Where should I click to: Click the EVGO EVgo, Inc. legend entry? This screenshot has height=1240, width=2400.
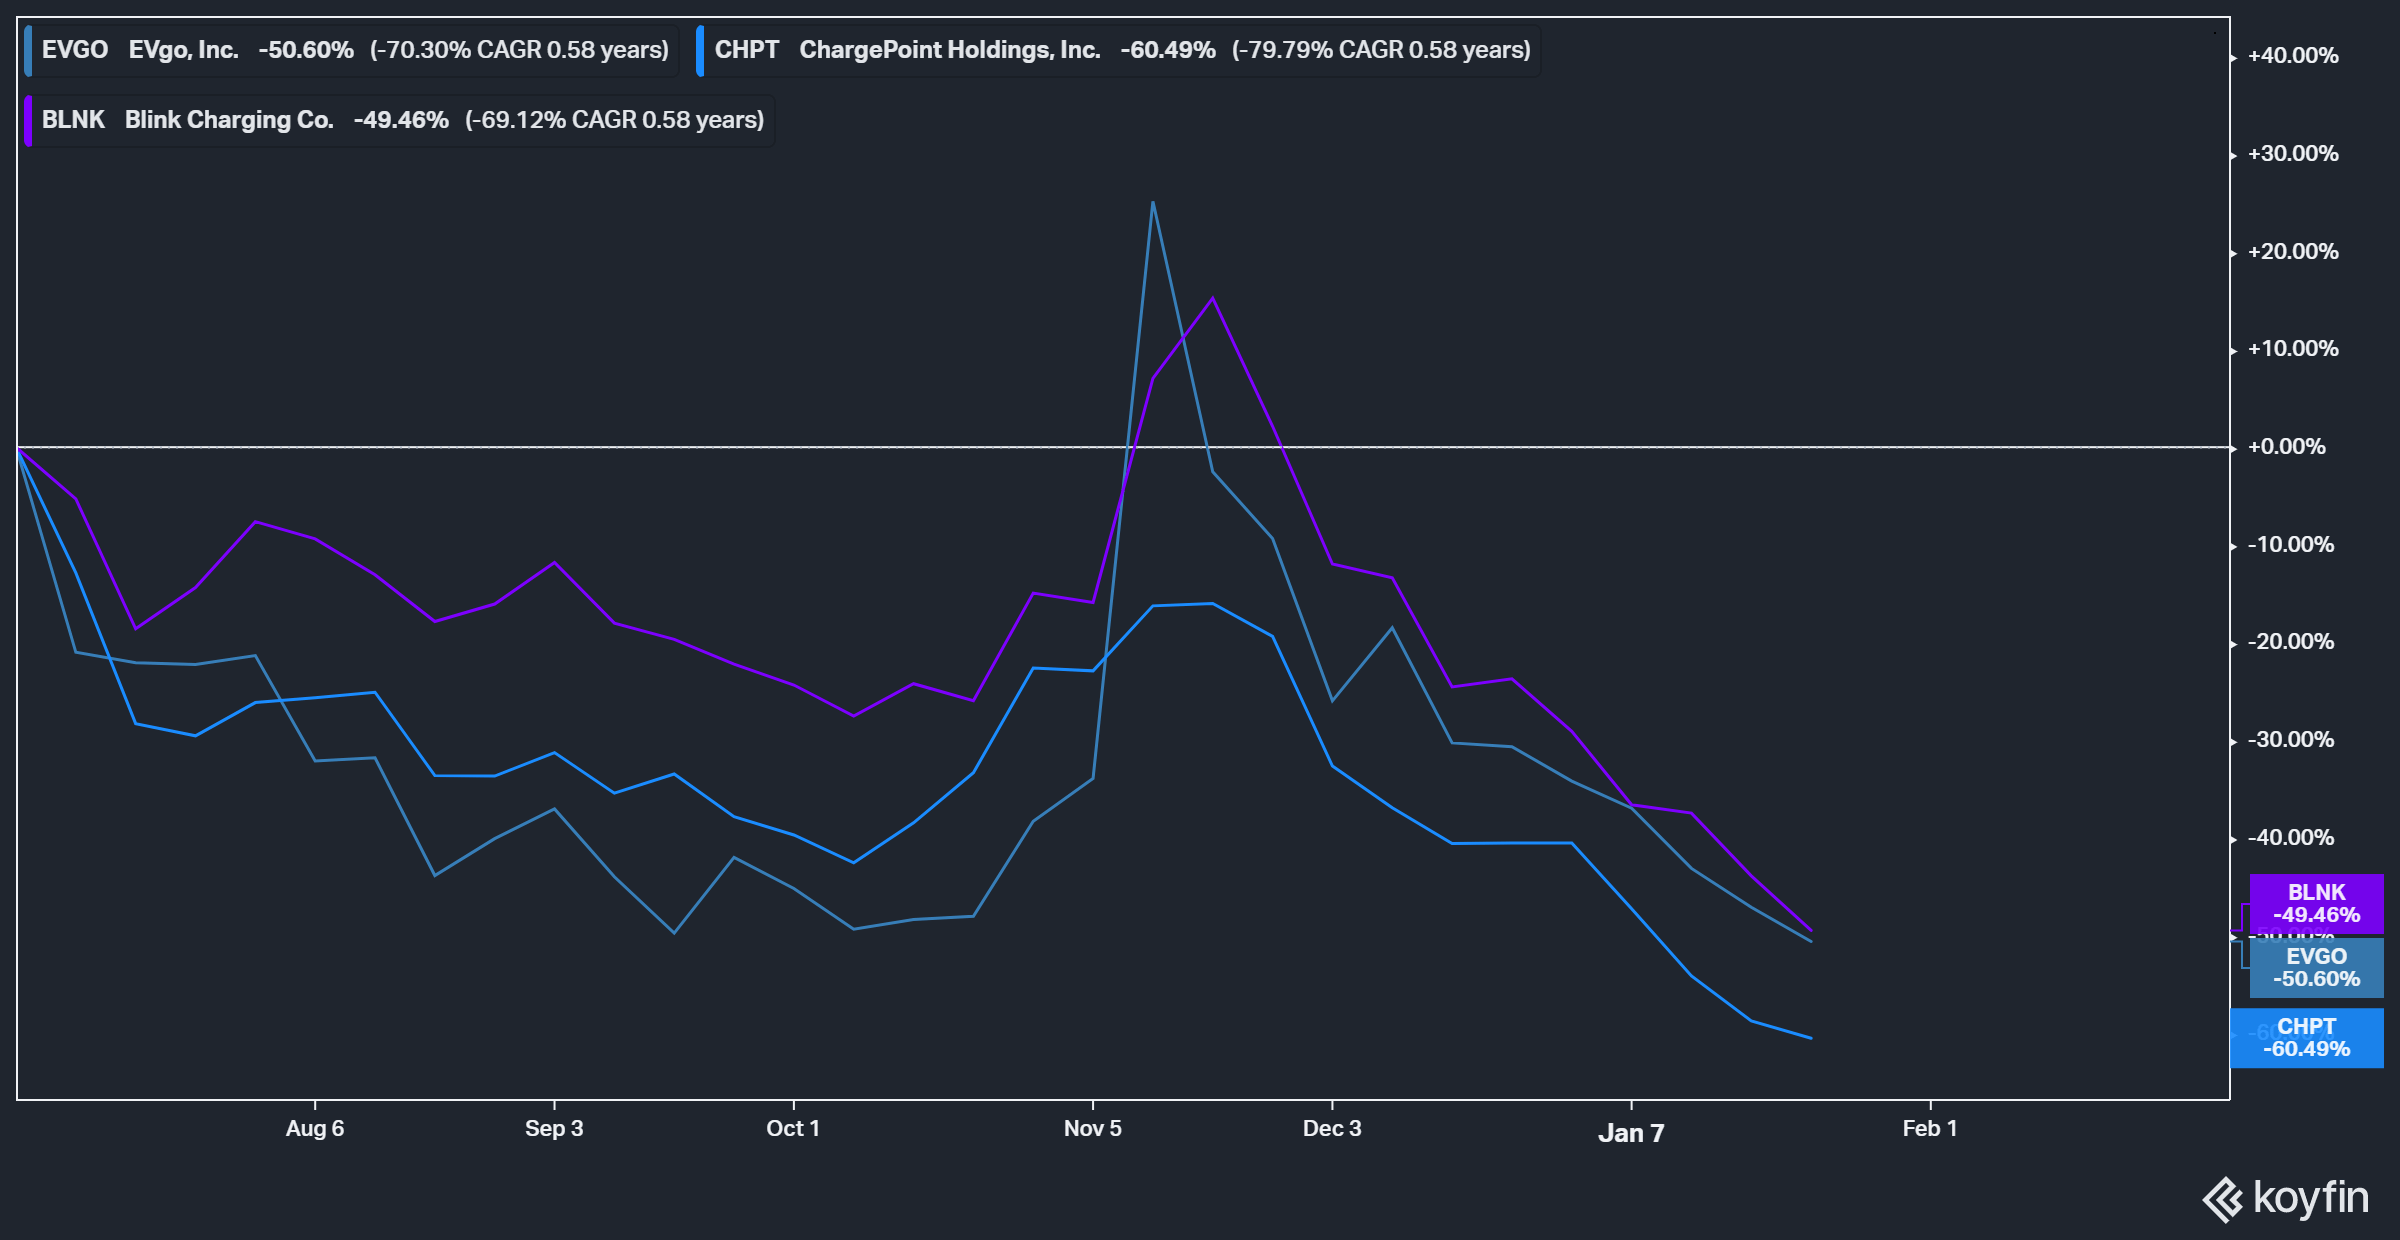pos(352,50)
